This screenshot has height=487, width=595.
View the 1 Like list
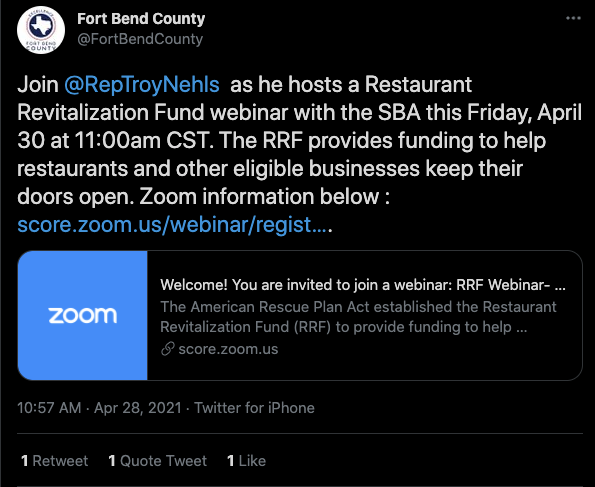[246, 461]
